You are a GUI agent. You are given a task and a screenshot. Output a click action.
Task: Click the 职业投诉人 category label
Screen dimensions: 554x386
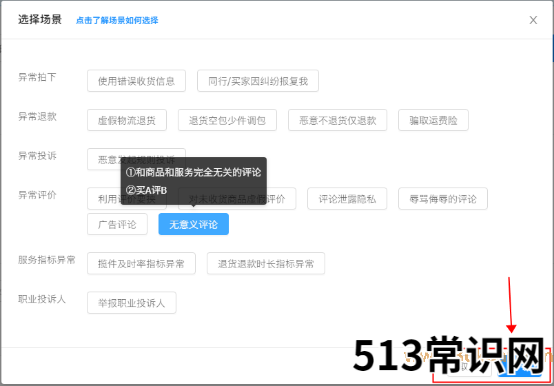[42, 299]
